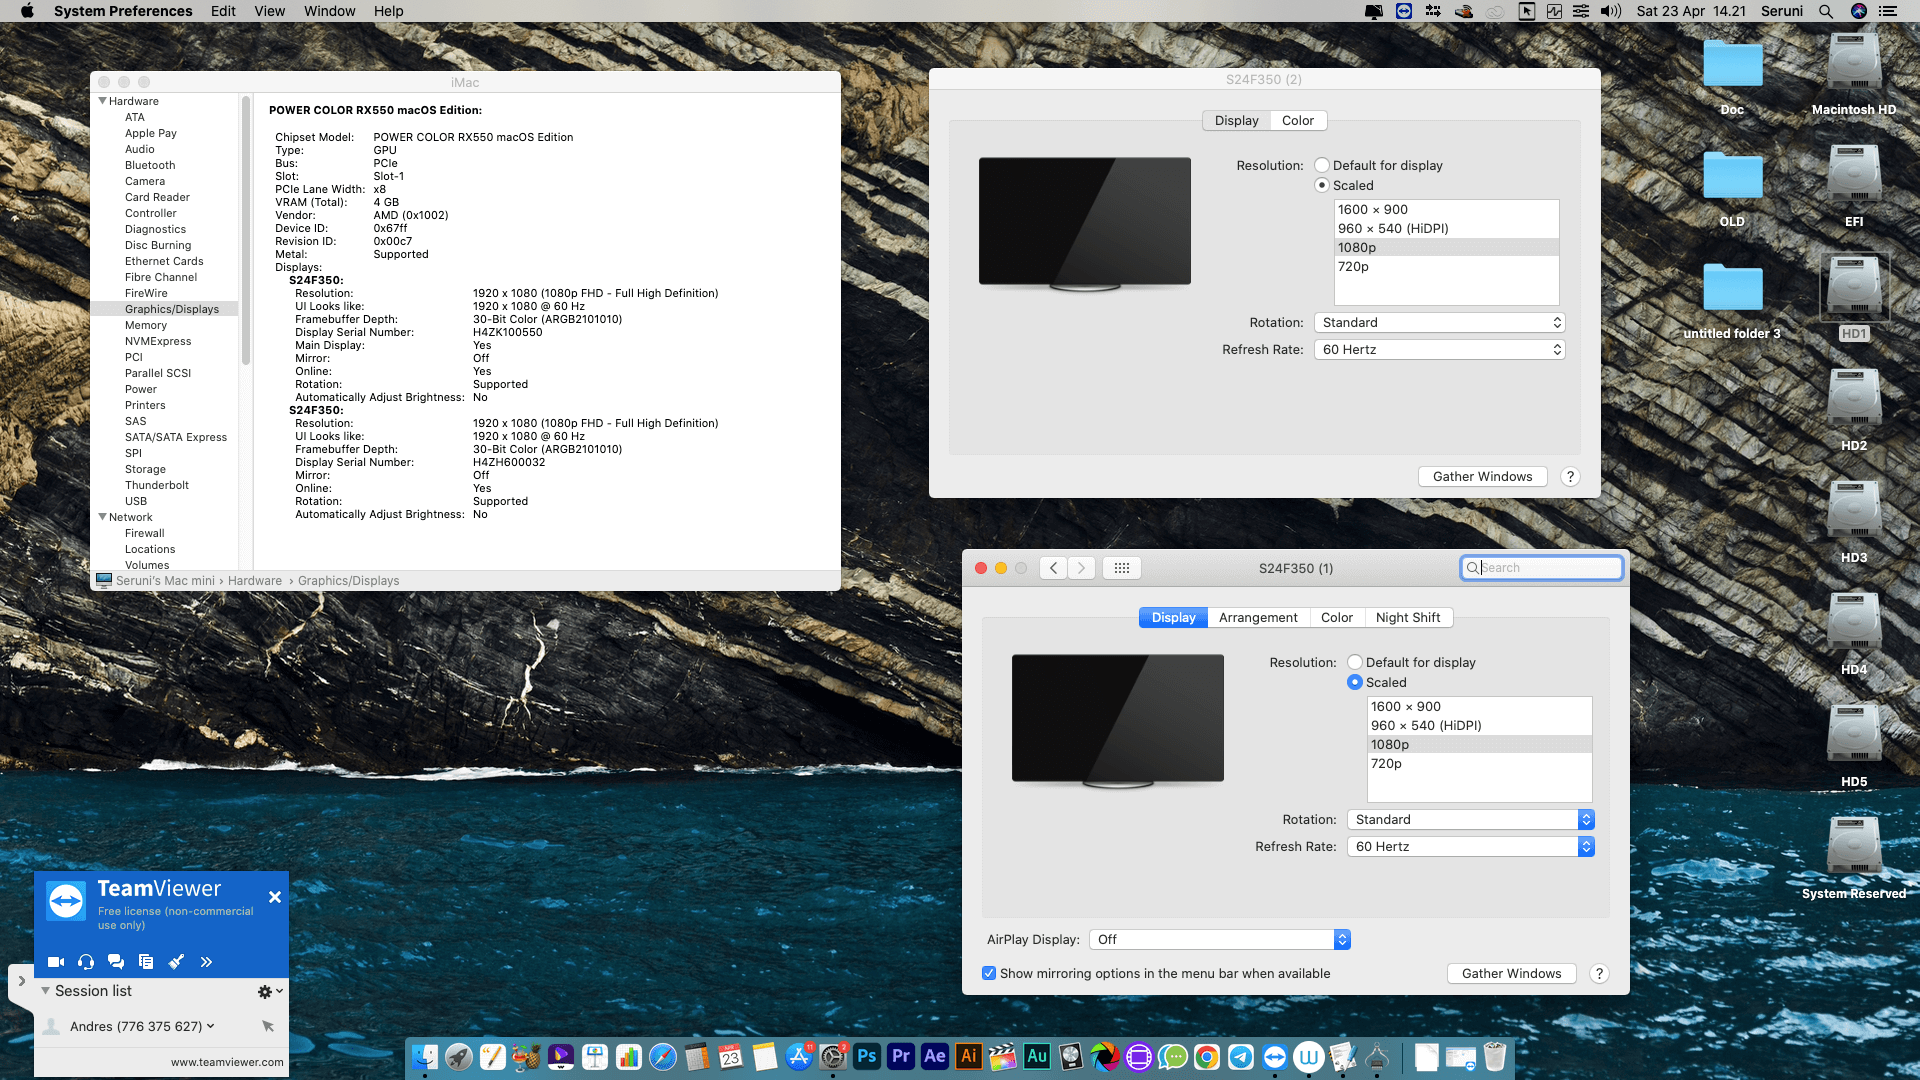1920x1080 pixels.
Task: Click volume icon in menu bar
Action: click(x=1610, y=11)
